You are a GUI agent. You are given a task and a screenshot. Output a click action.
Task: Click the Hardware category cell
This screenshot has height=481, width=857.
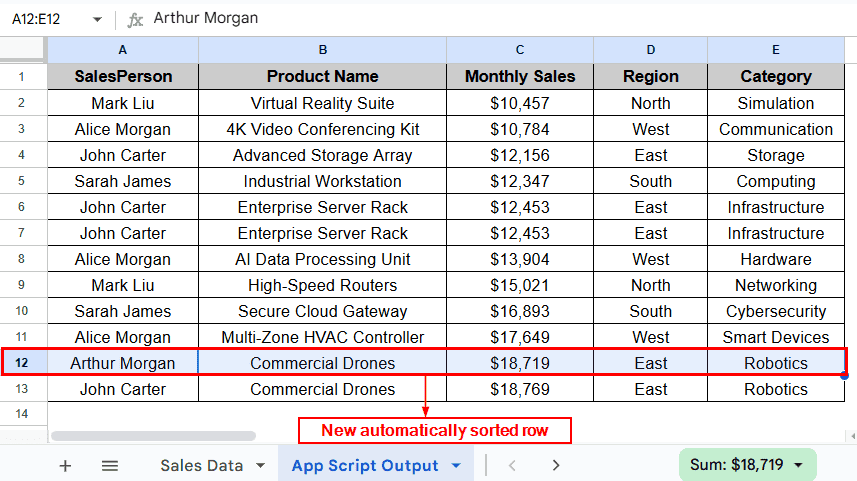[776, 259]
